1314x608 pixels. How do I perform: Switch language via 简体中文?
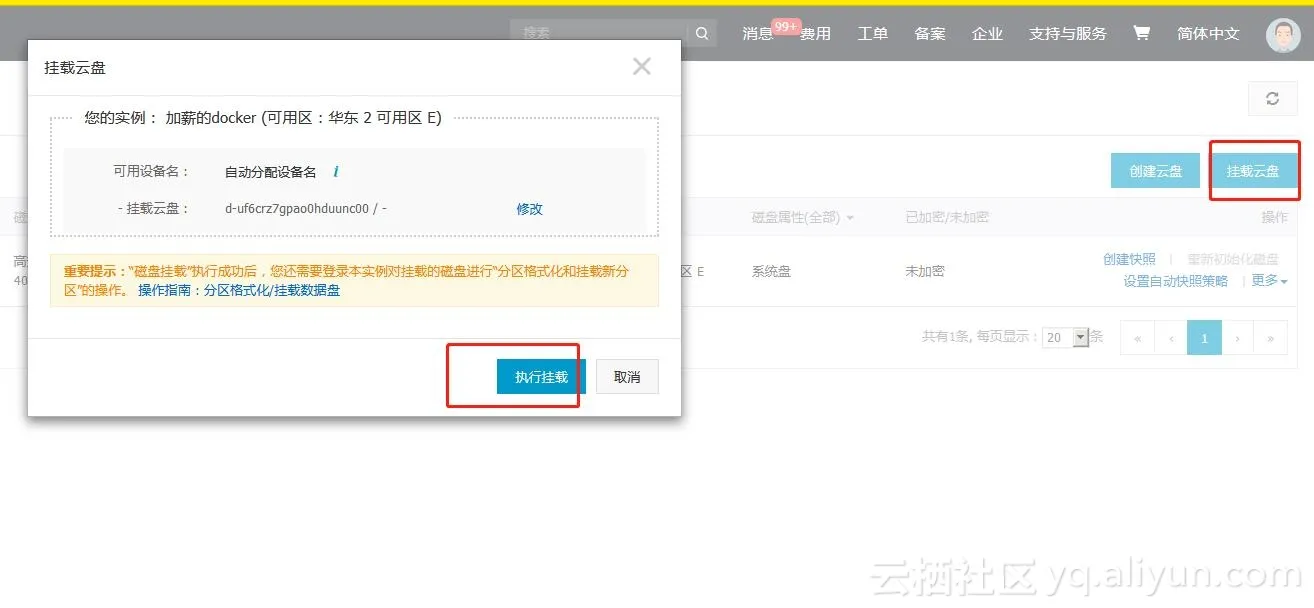tap(1208, 34)
